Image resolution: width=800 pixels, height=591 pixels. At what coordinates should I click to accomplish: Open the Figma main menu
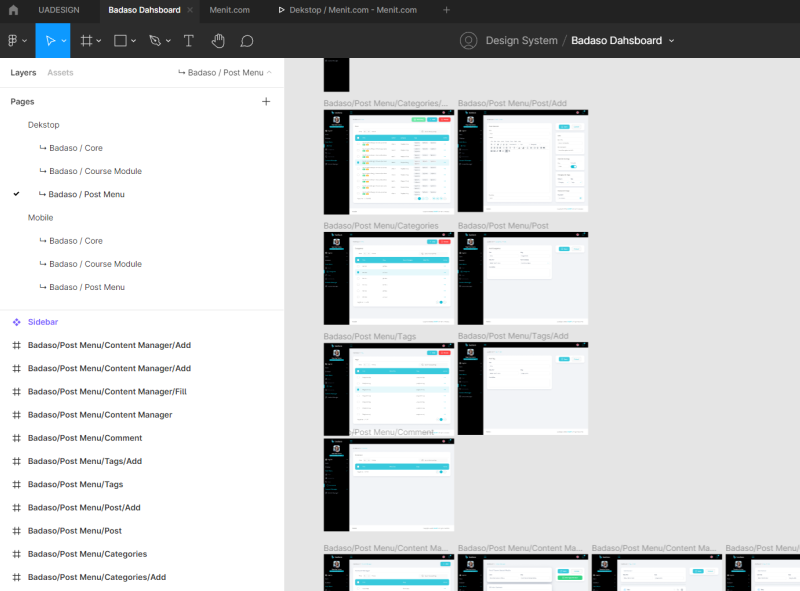[x=16, y=41]
